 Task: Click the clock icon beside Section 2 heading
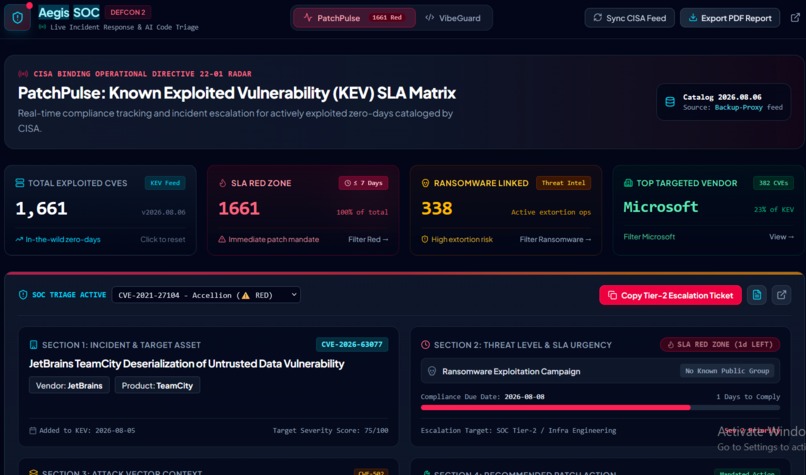(425, 345)
